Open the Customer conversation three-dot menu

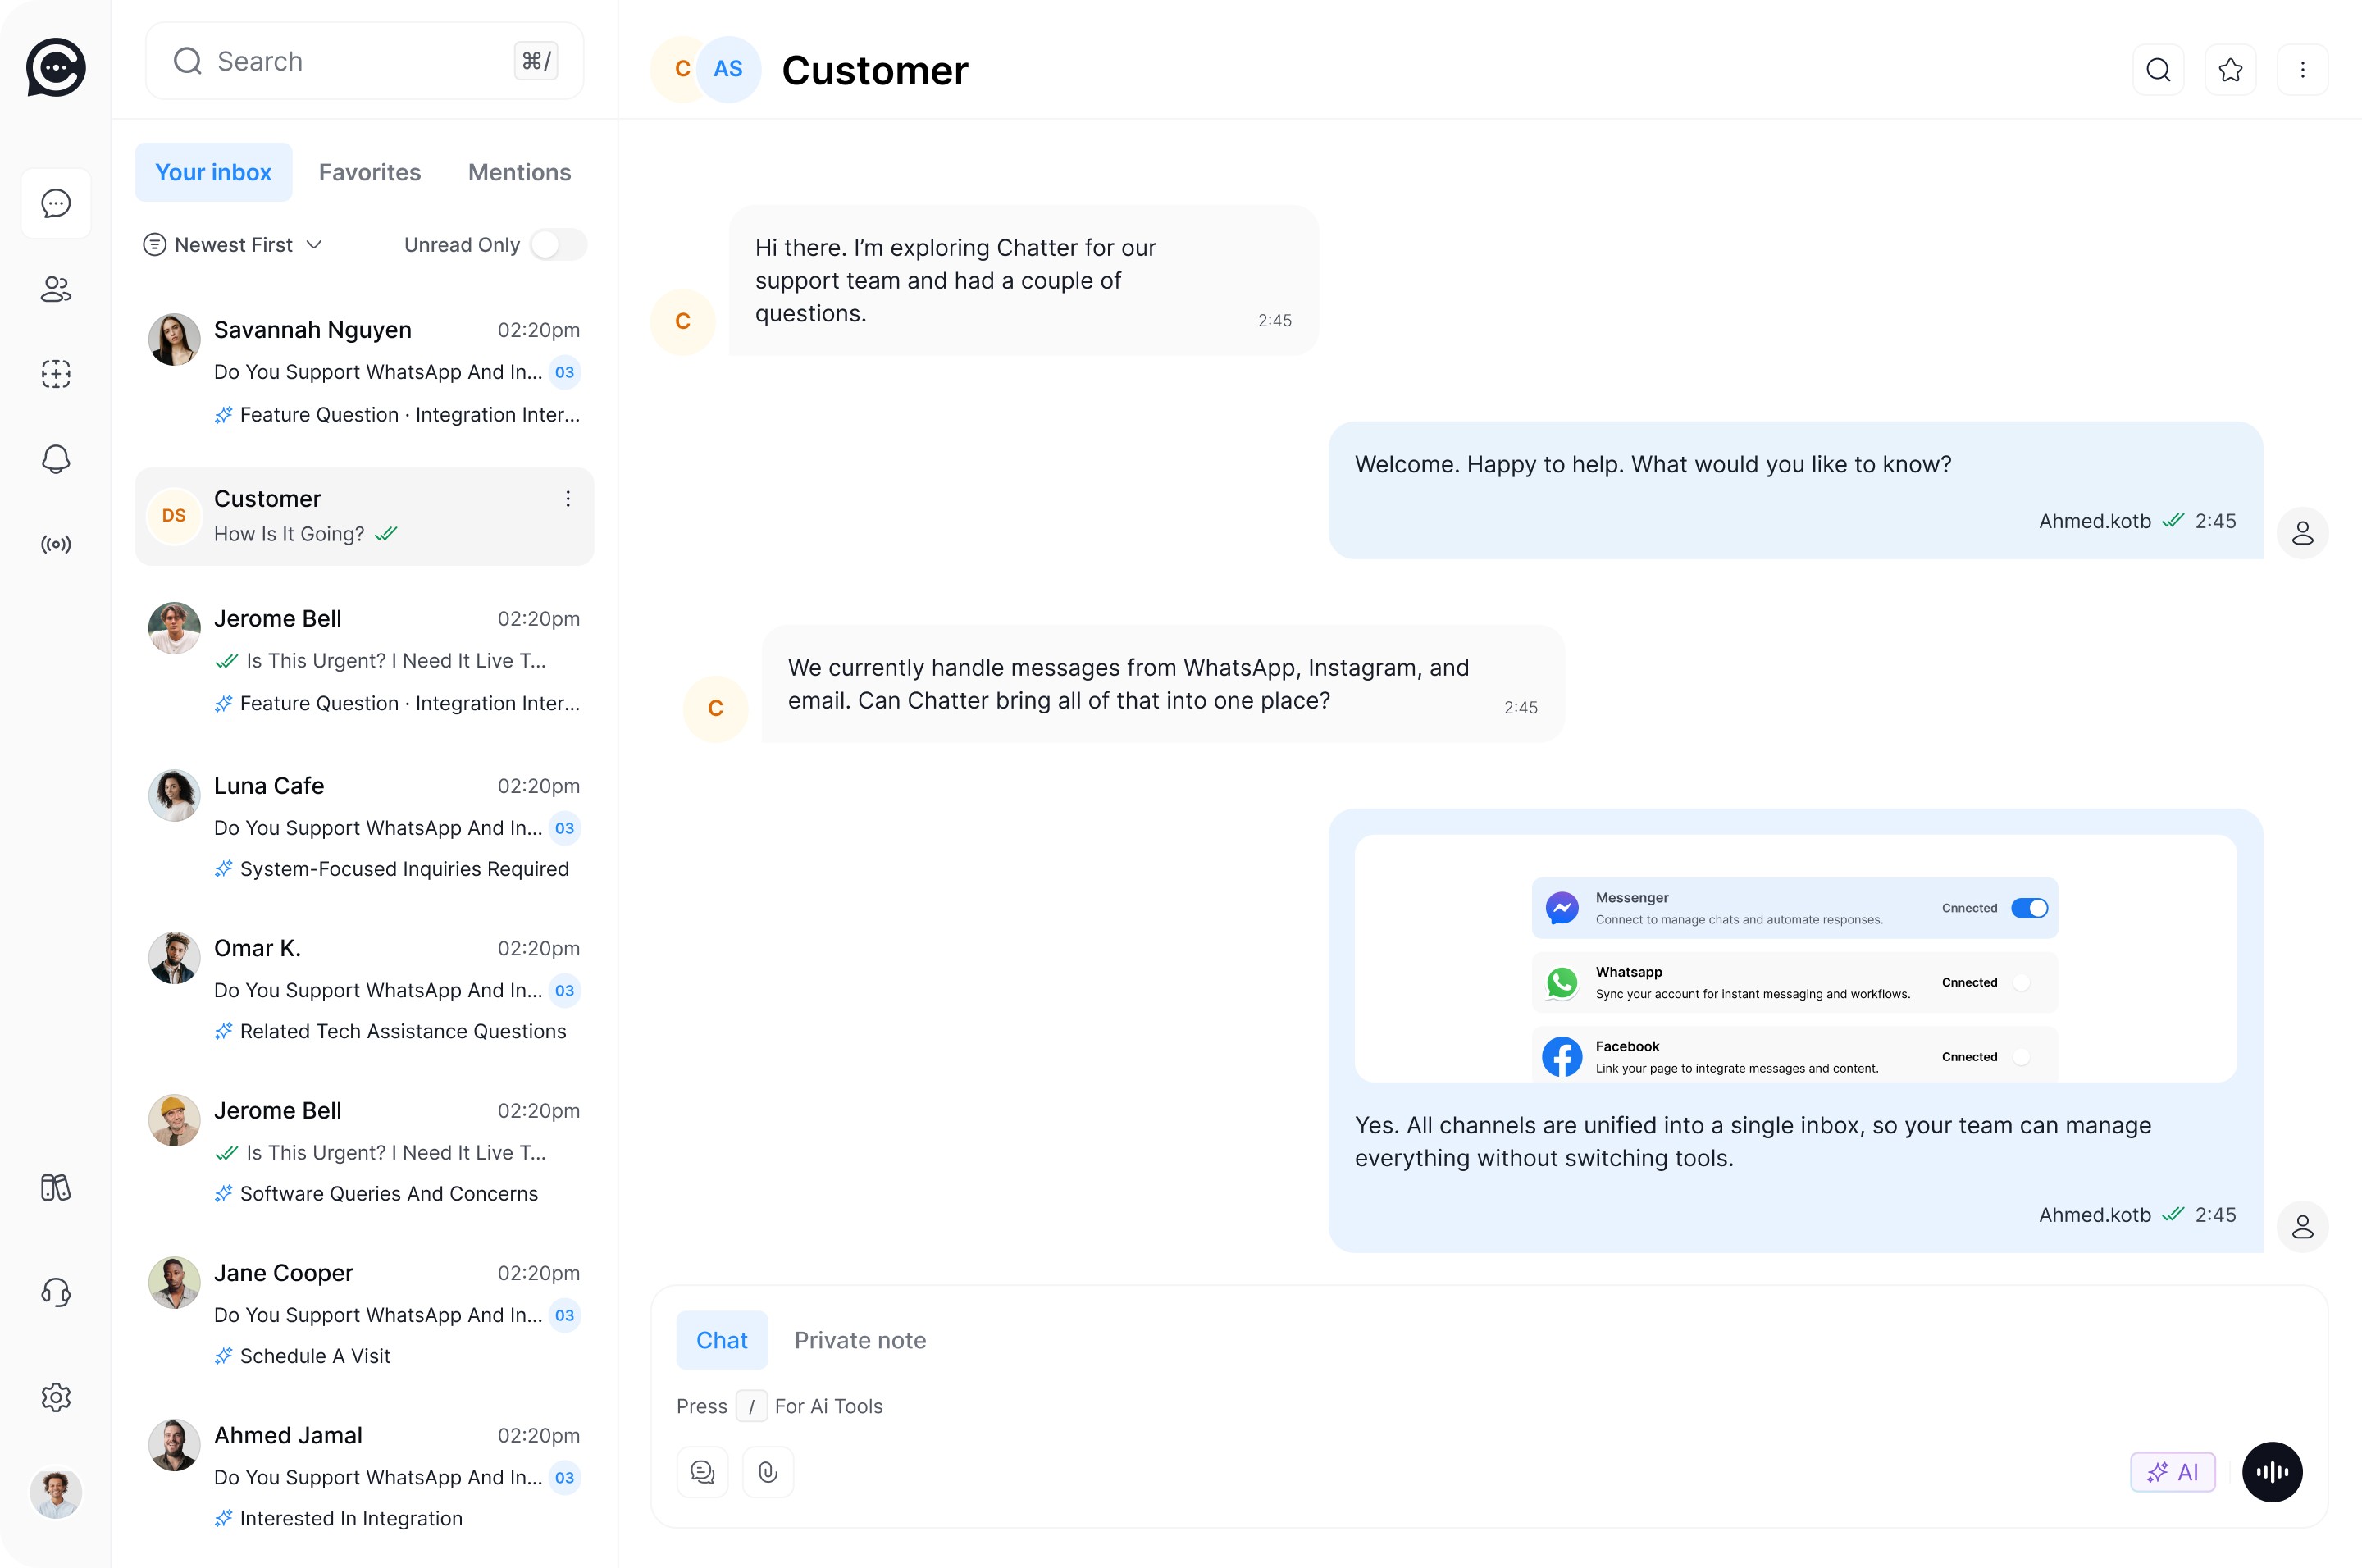point(568,498)
